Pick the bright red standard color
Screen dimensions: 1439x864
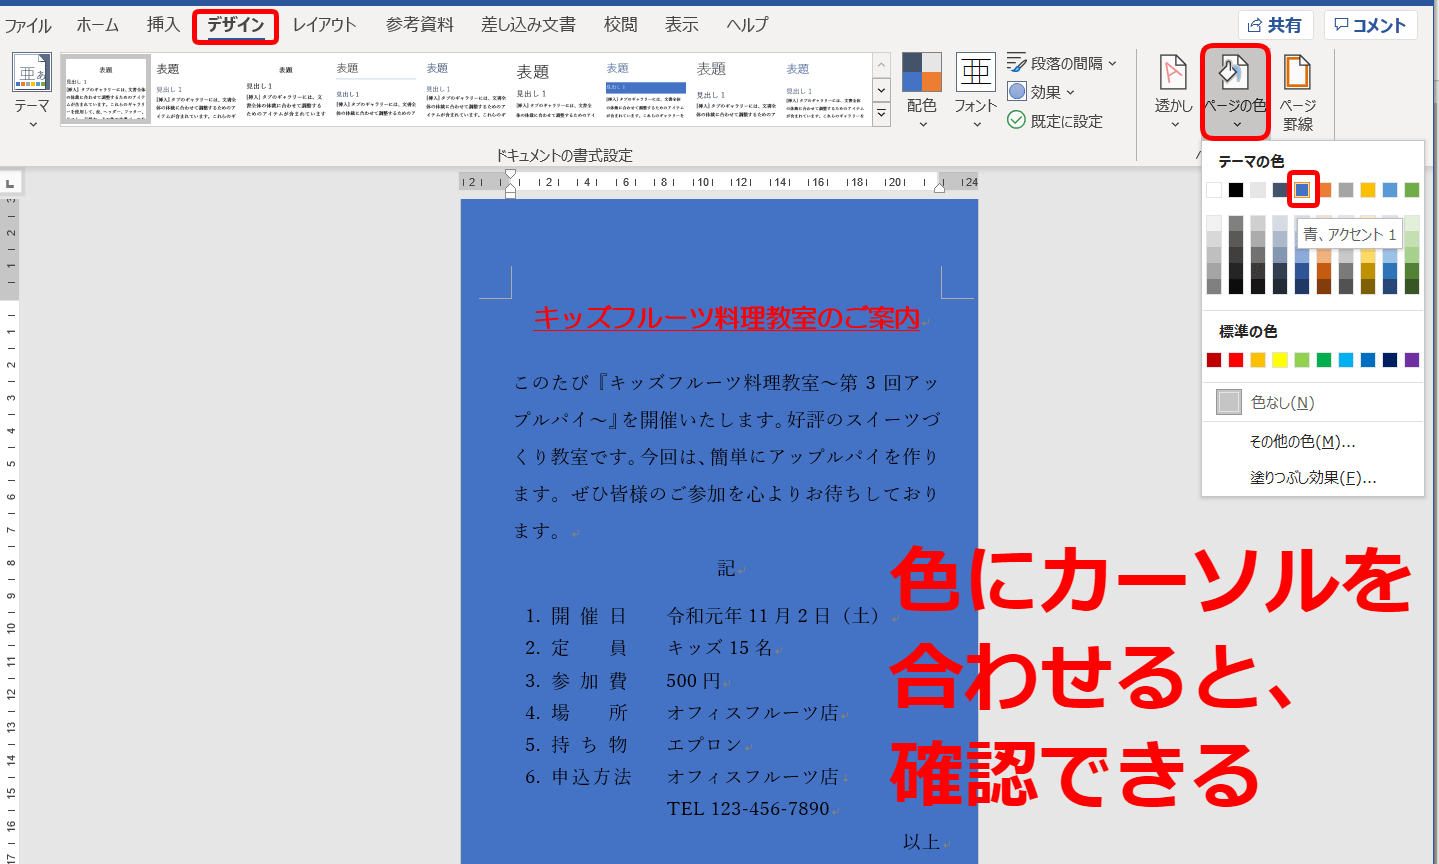point(1236,360)
